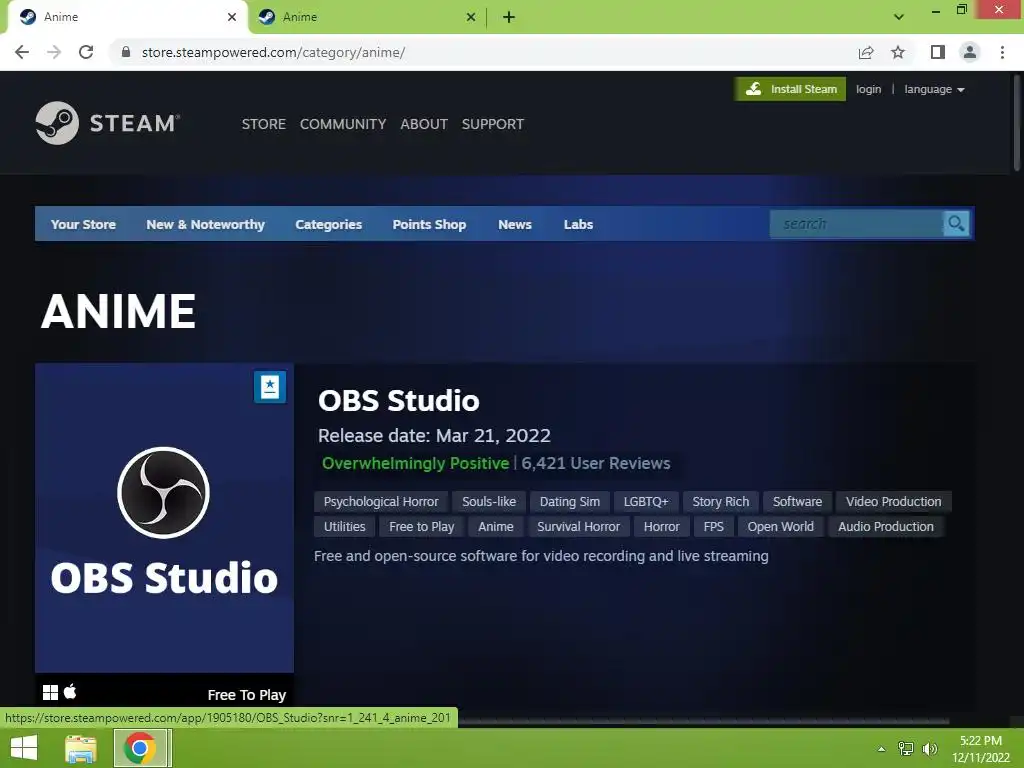Open News in store nav
This screenshot has height=768, width=1024.
[x=515, y=224]
